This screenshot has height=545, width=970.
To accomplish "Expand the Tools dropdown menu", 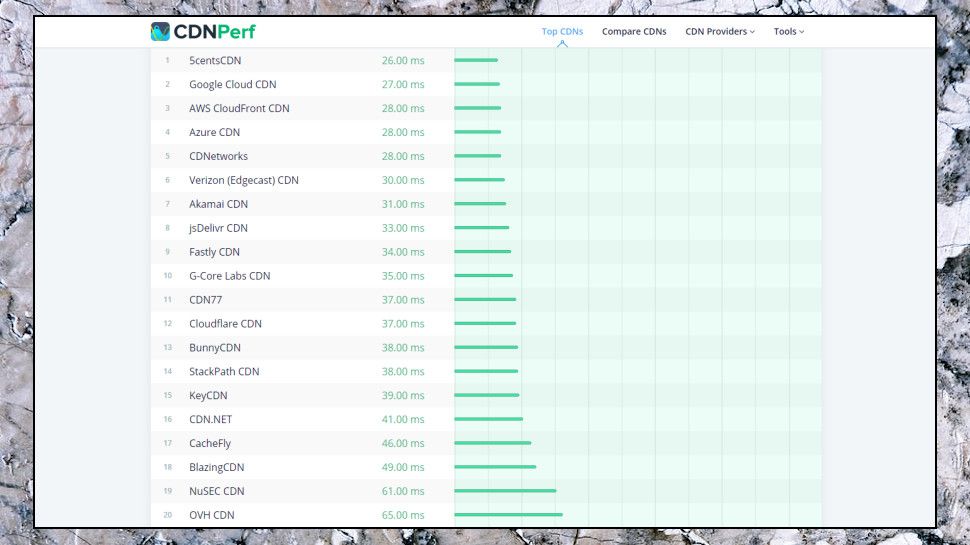I will tap(789, 32).
